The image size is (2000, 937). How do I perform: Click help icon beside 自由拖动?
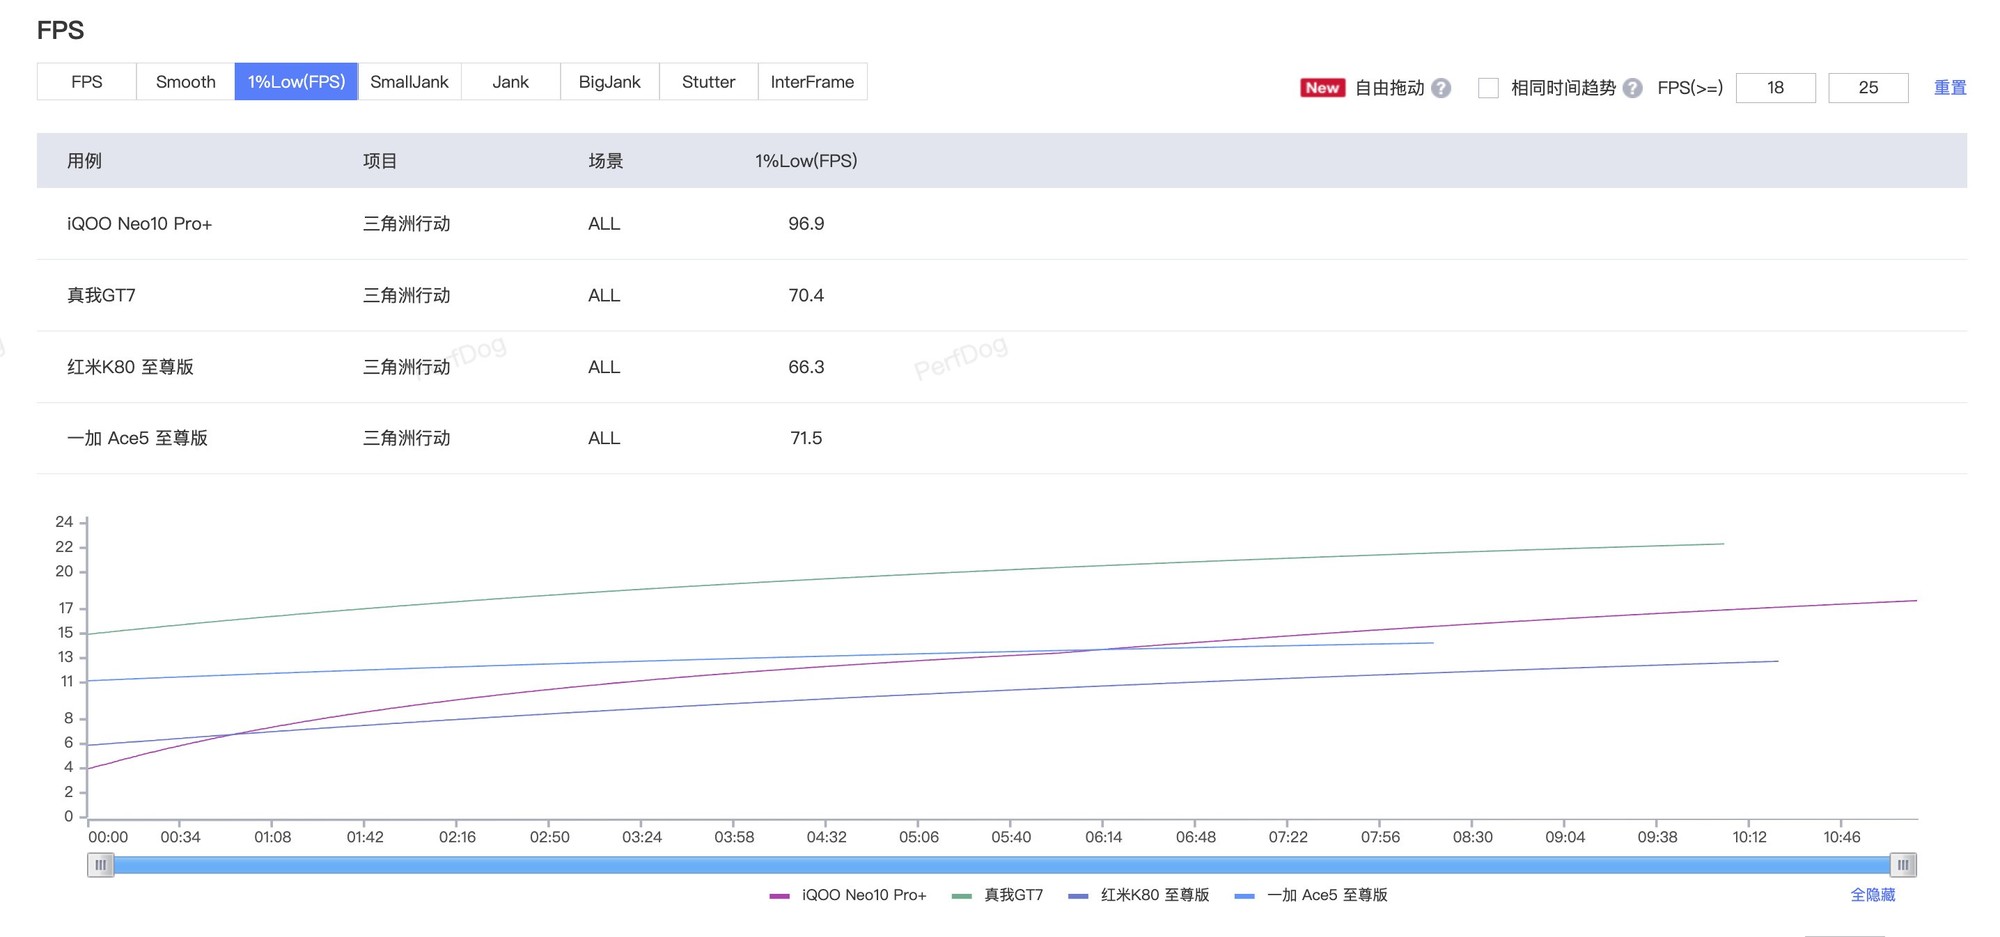tap(1440, 88)
